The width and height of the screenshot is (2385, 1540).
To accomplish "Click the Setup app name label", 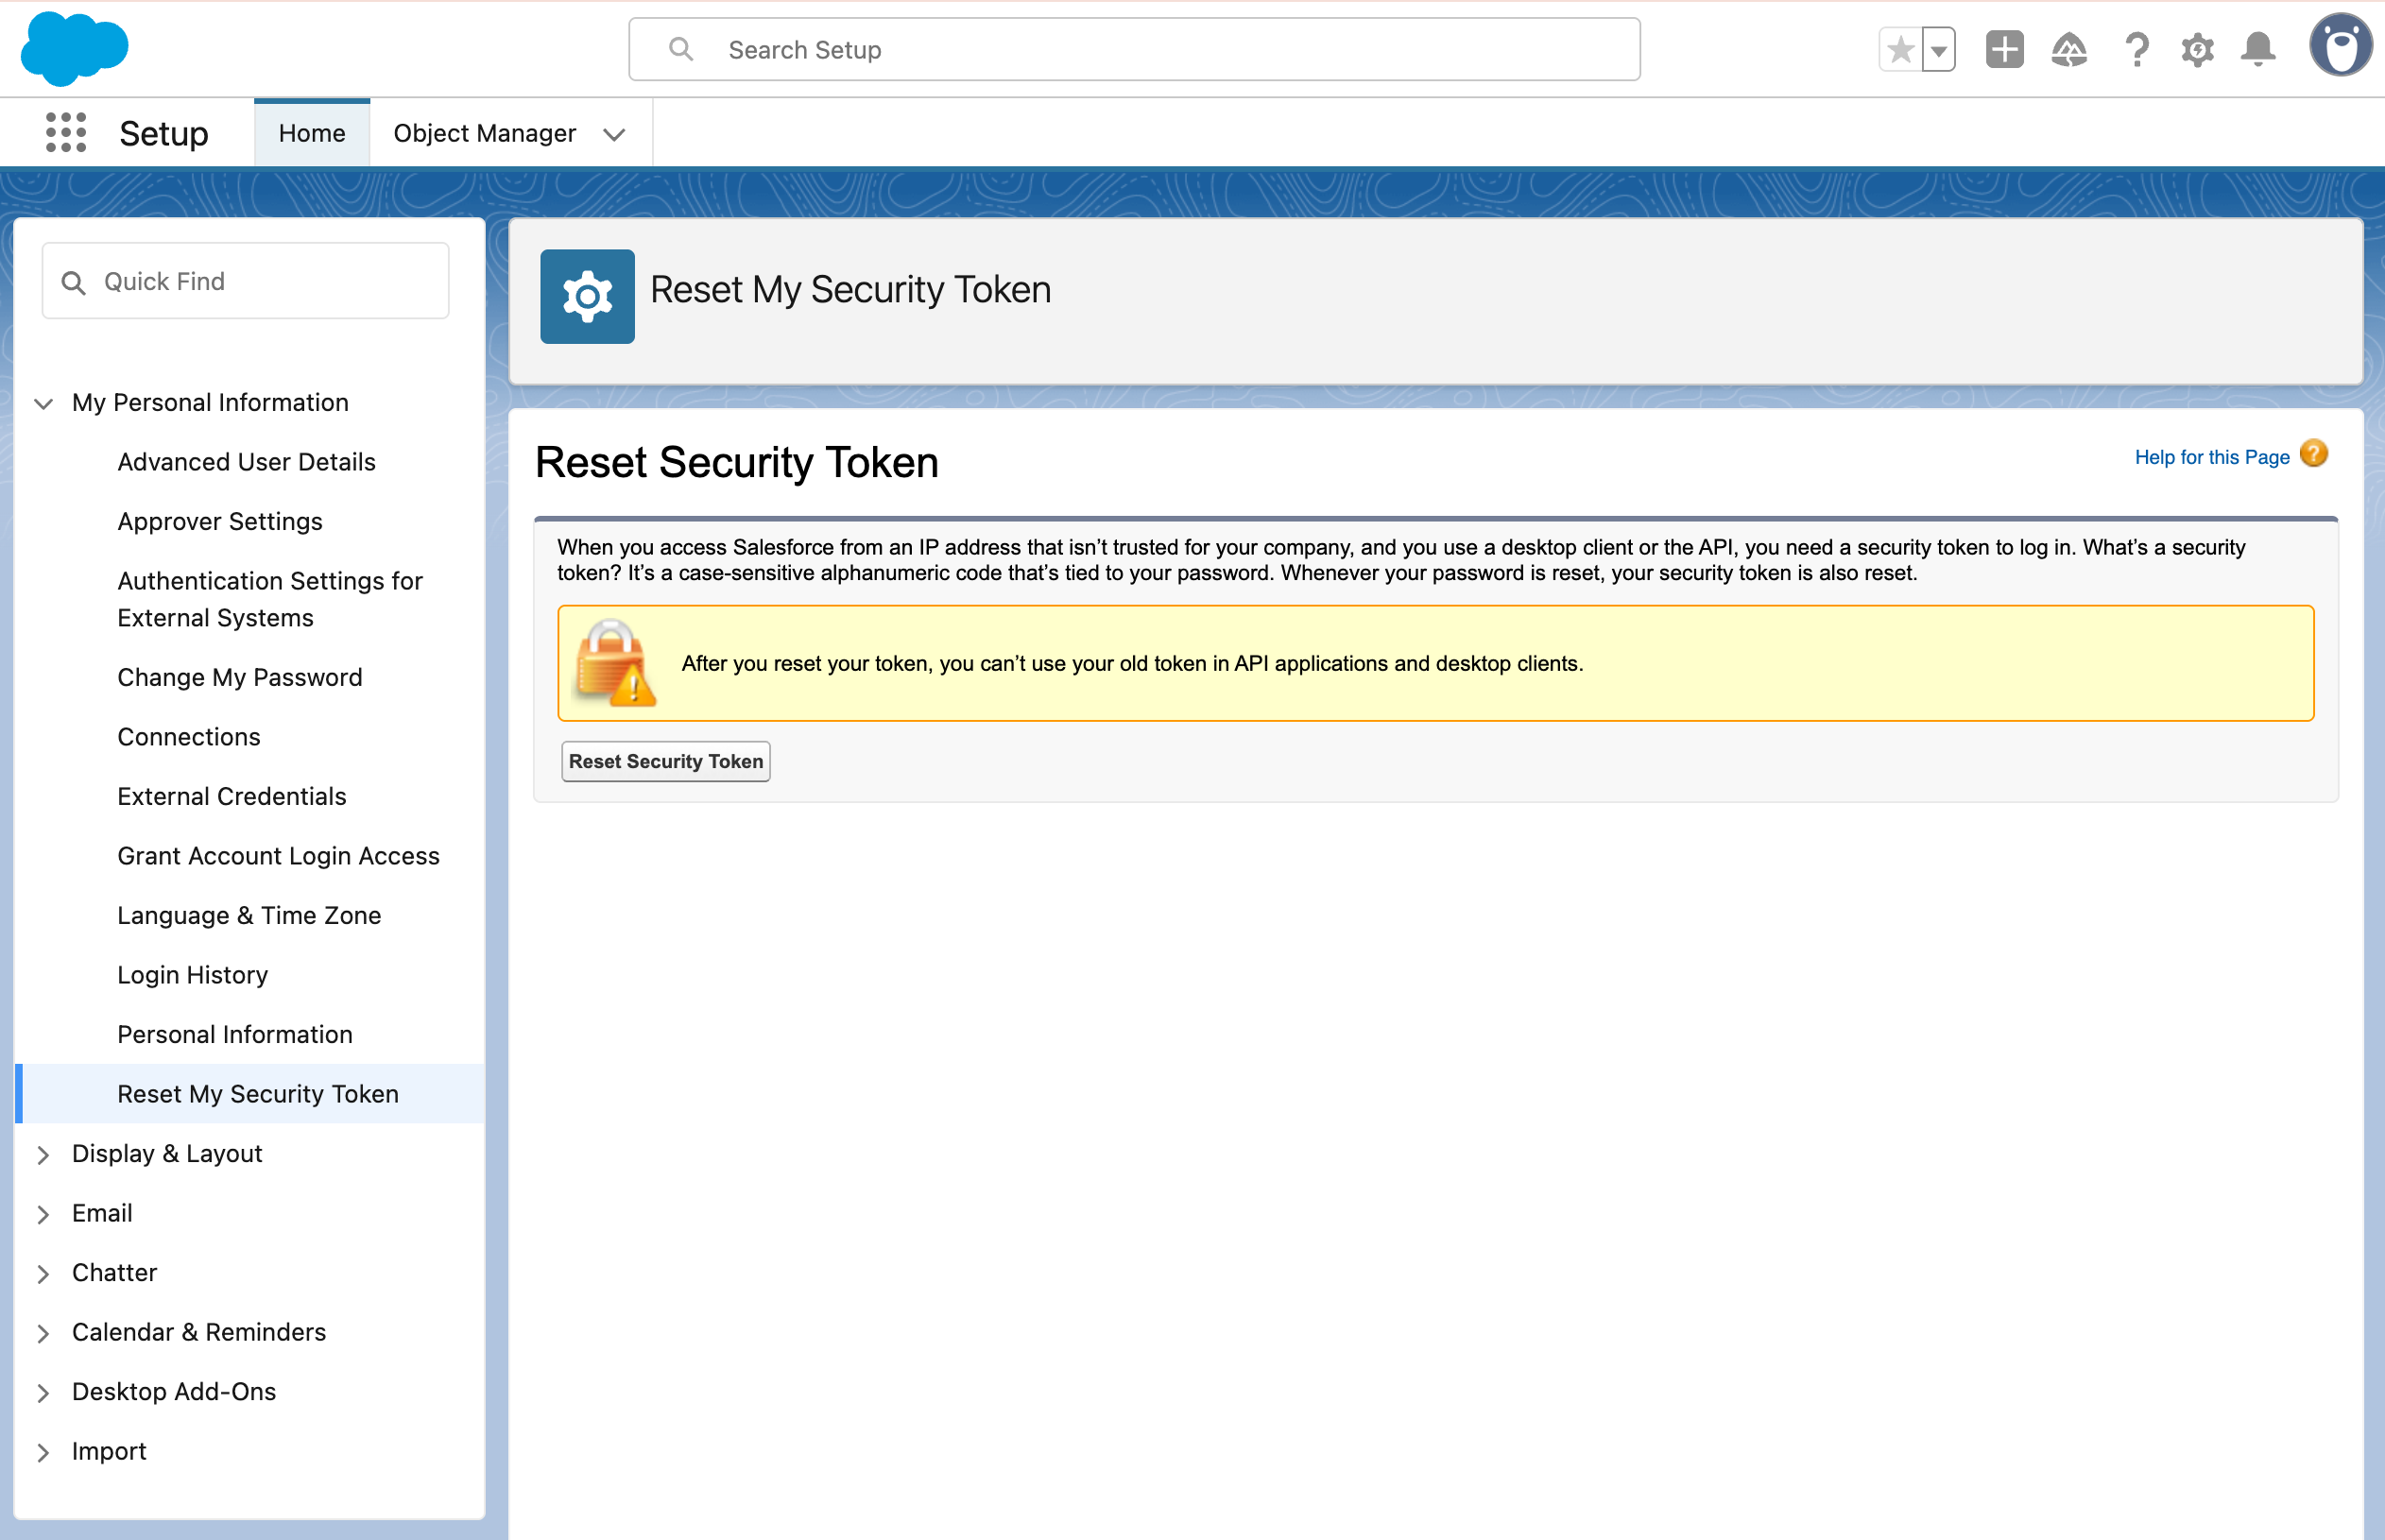I will pyautogui.click(x=164, y=133).
